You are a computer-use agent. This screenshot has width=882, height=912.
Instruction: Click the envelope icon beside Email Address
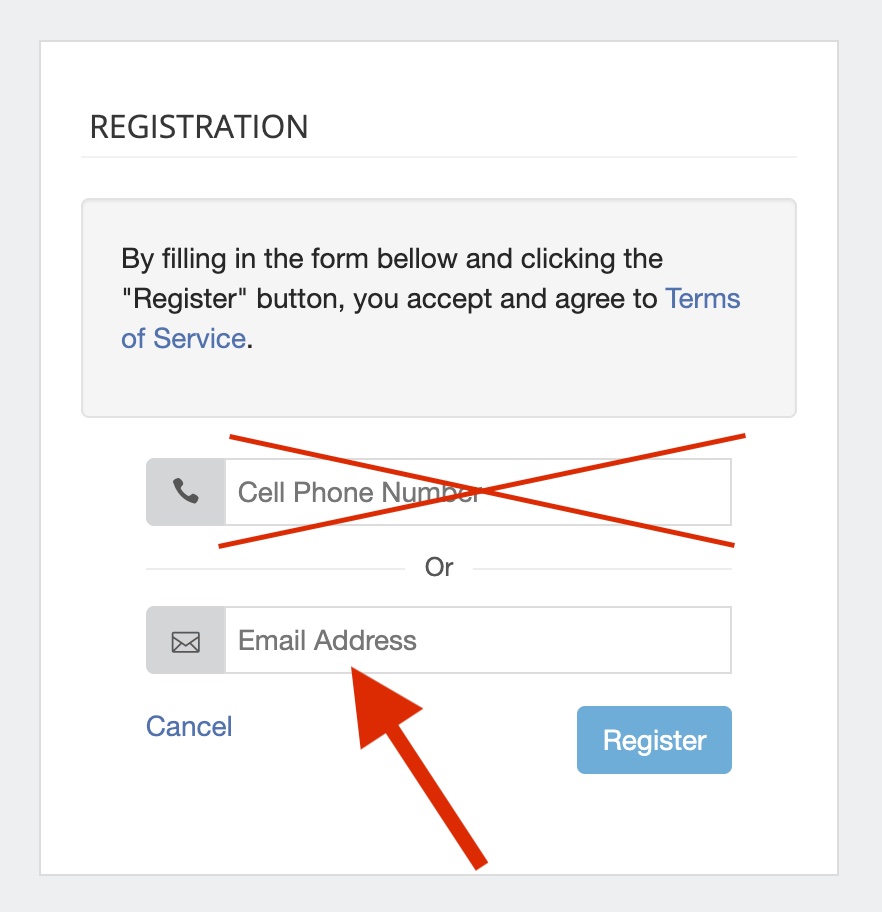[x=185, y=641]
